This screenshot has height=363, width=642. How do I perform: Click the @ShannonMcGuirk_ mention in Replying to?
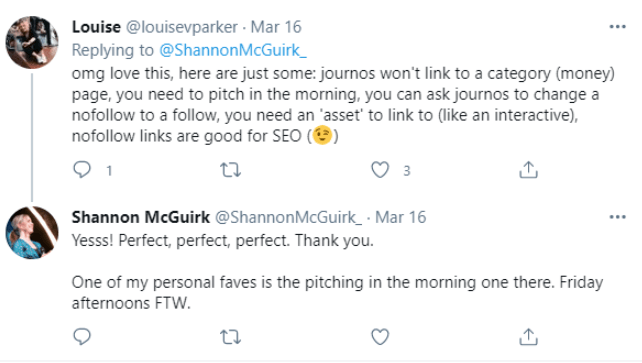(x=233, y=50)
